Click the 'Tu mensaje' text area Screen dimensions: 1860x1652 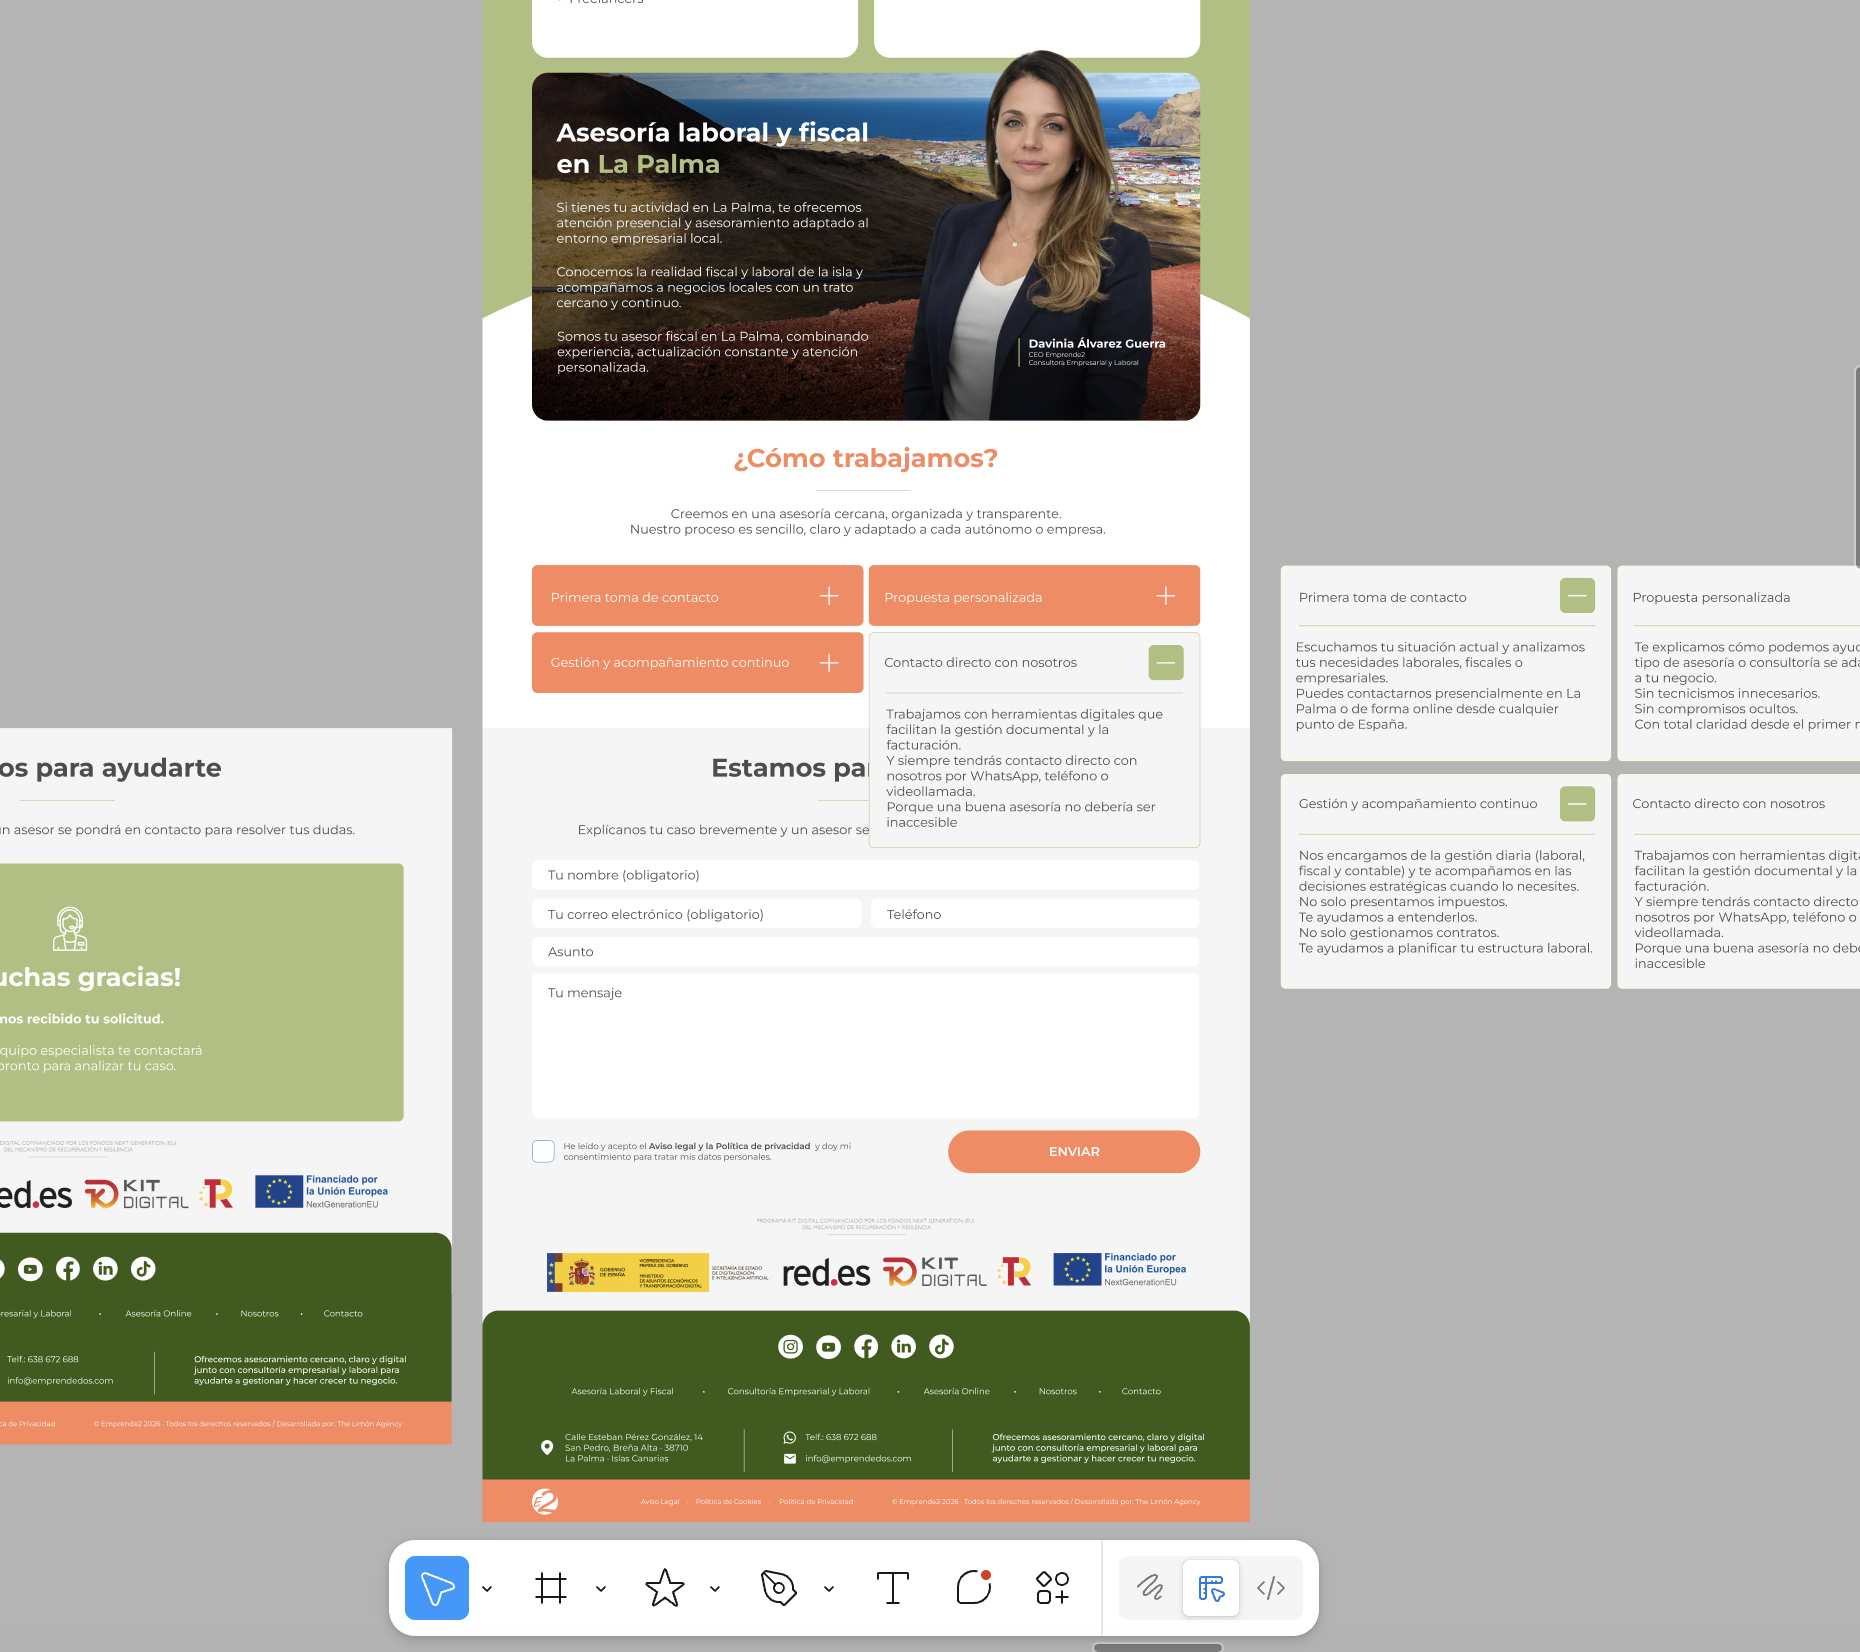pyautogui.click(x=865, y=1046)
